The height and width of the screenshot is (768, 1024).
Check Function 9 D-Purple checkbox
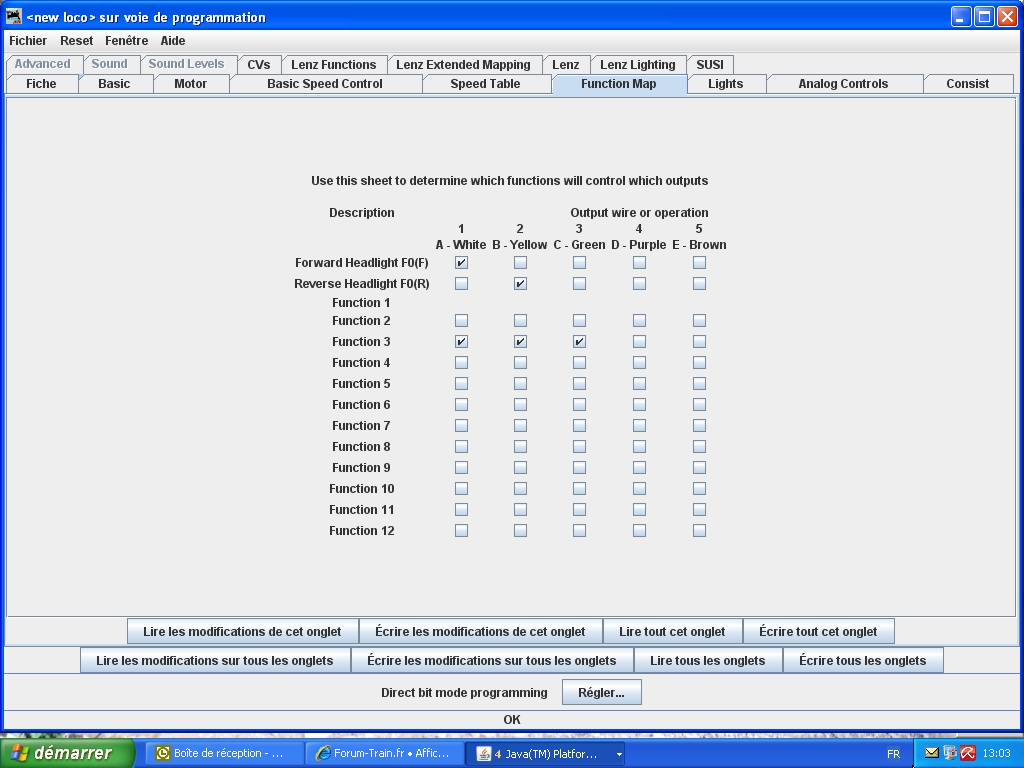click(639, 468)
